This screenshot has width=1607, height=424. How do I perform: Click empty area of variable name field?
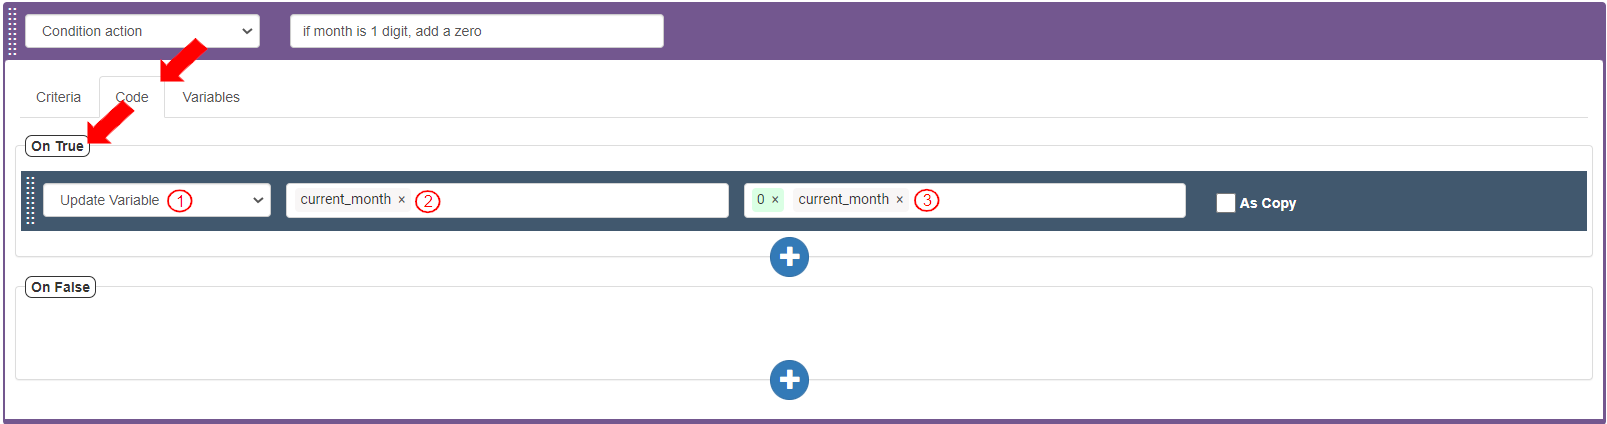[x=580, y=200]
